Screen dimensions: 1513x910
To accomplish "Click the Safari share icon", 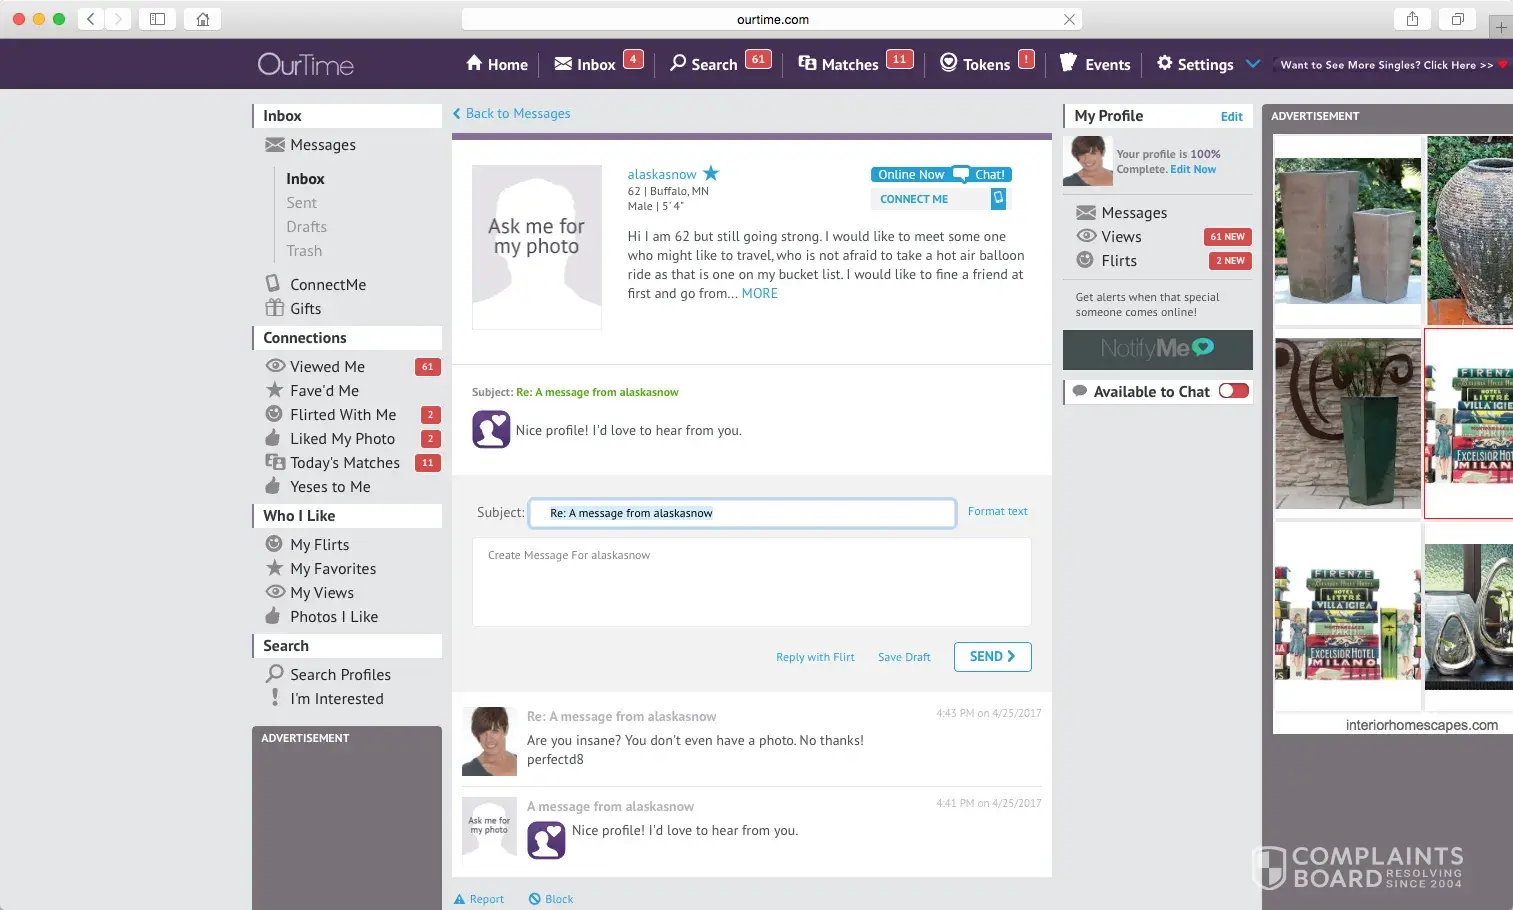I will [1412, 19].
